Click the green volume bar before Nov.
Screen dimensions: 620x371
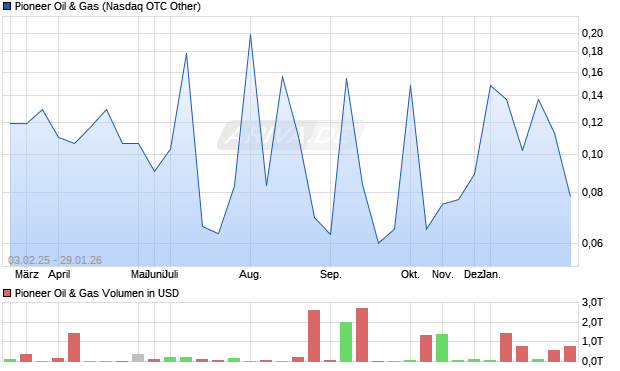pyautogui.click(x=442, y=348)
